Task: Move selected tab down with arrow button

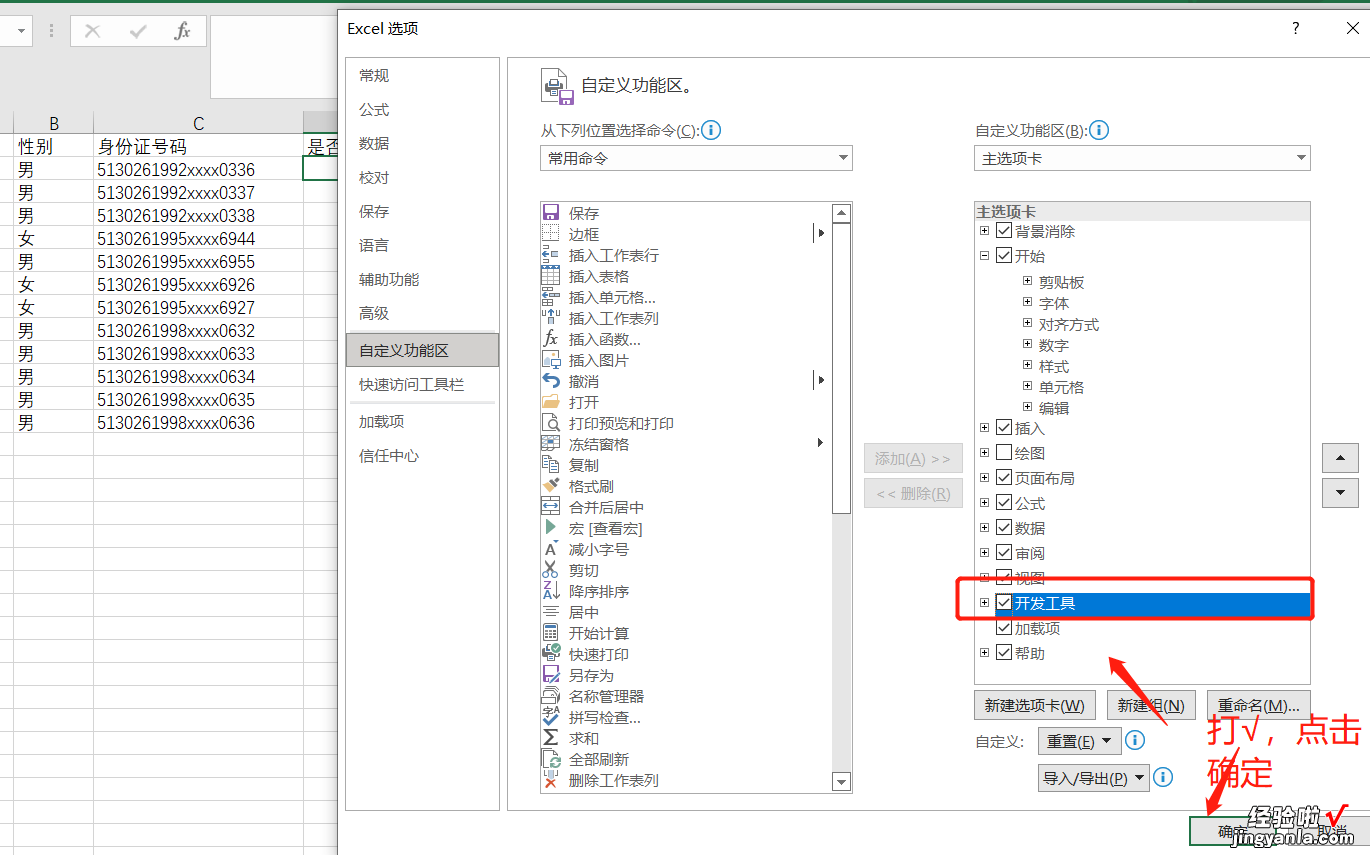Action: click(1340, 492)
